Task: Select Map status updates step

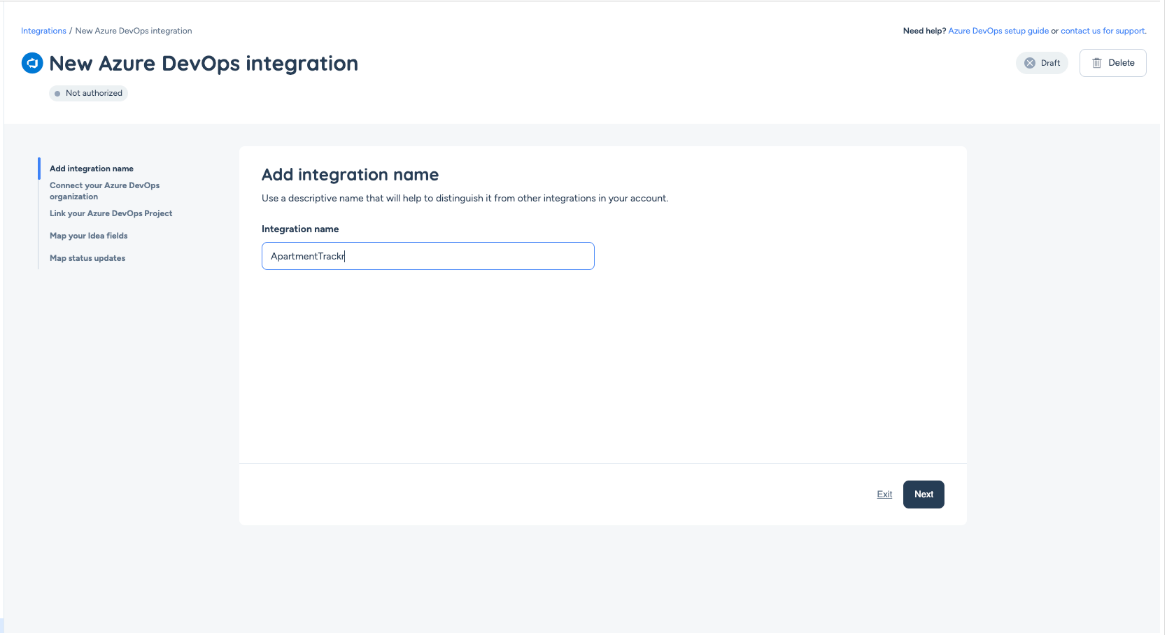Action: (88, 258)
